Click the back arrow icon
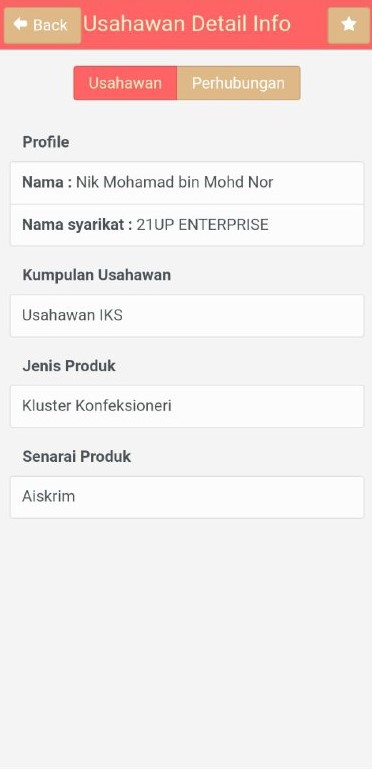The width and height of the screenshot is (372, 769). 20,24
